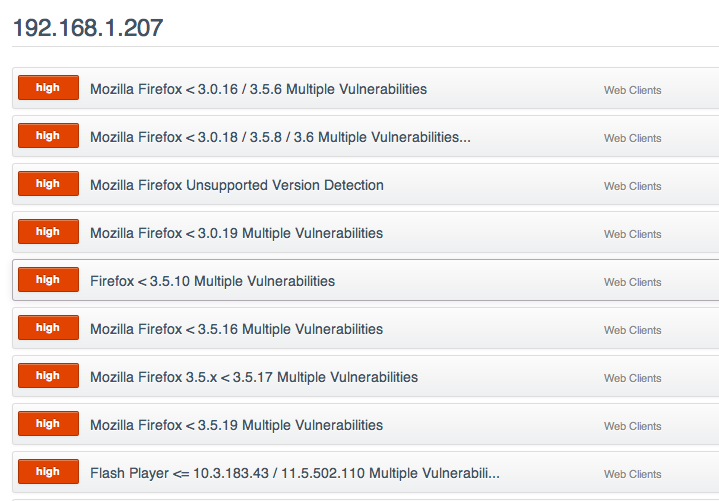
Task: Select Mozilla Firefox Unsupported Version Detection
Action: 365,185
